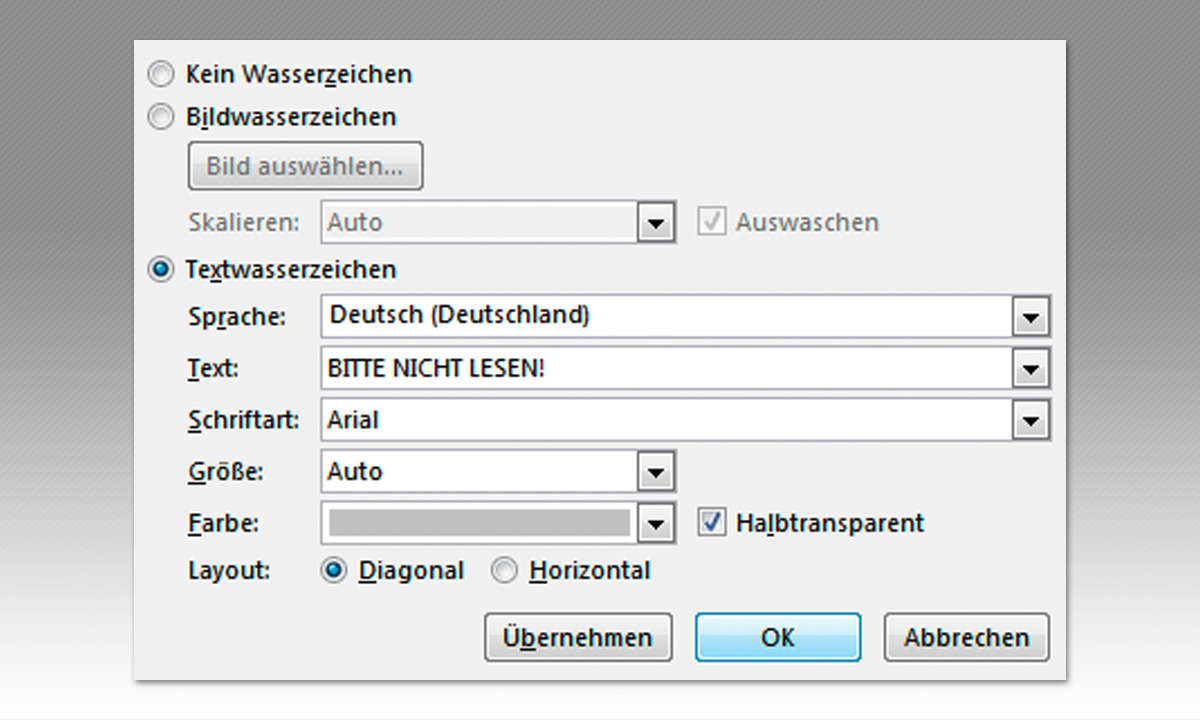
Task: Expand the Text dropdown arrow
Action: (x=1031, y=369)
